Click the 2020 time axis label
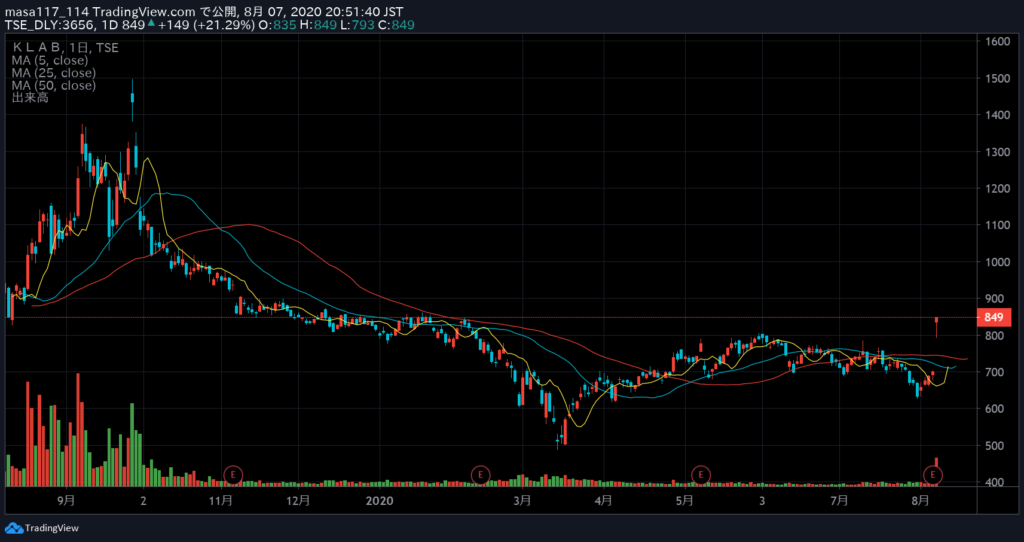The height and width of the screenshot is (542, 1024). [x=380, y=501]
